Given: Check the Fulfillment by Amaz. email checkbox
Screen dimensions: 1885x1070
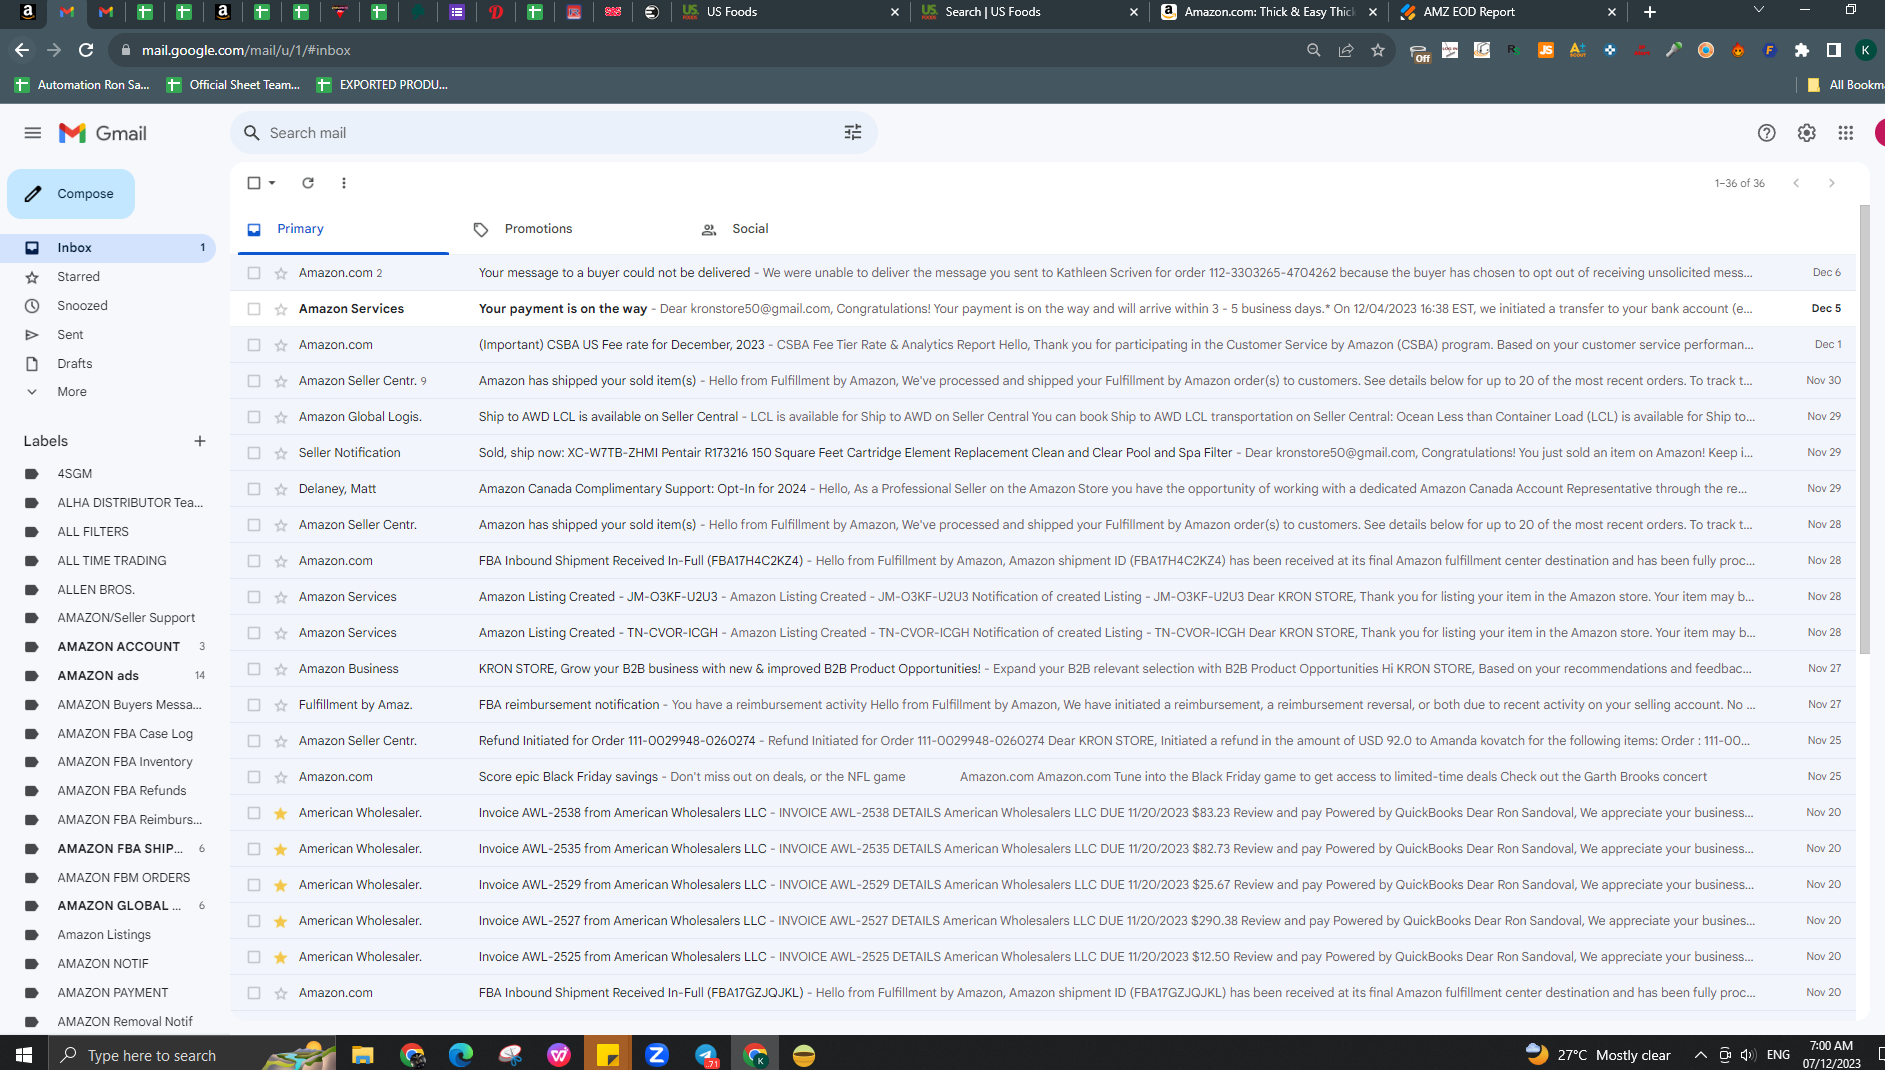Looking at the screenshot, I should click(254, 705).
